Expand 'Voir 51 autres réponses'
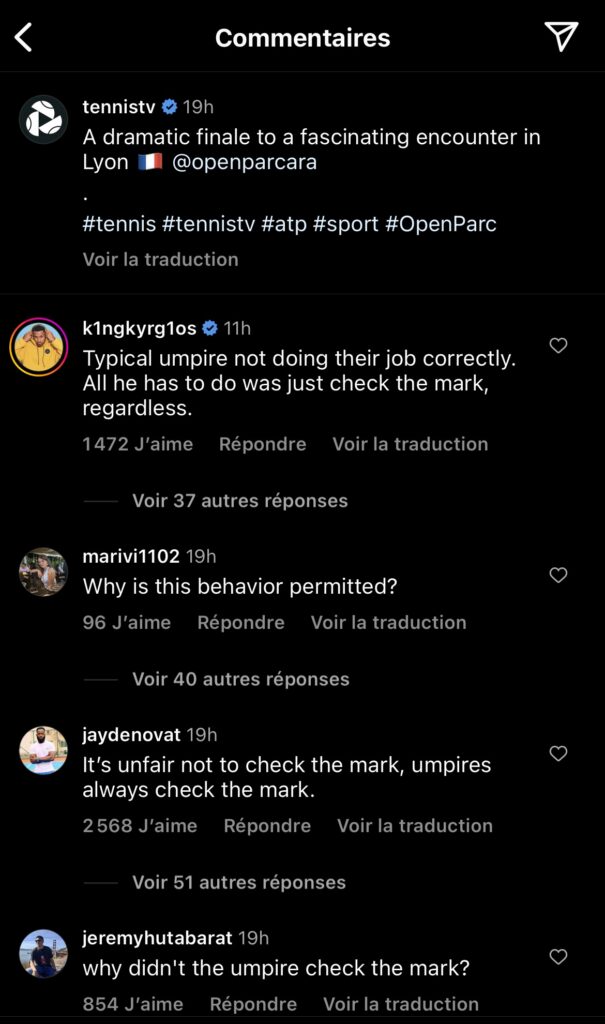Viewport: 605px width, 1024px height. click(x=239, y=883)
